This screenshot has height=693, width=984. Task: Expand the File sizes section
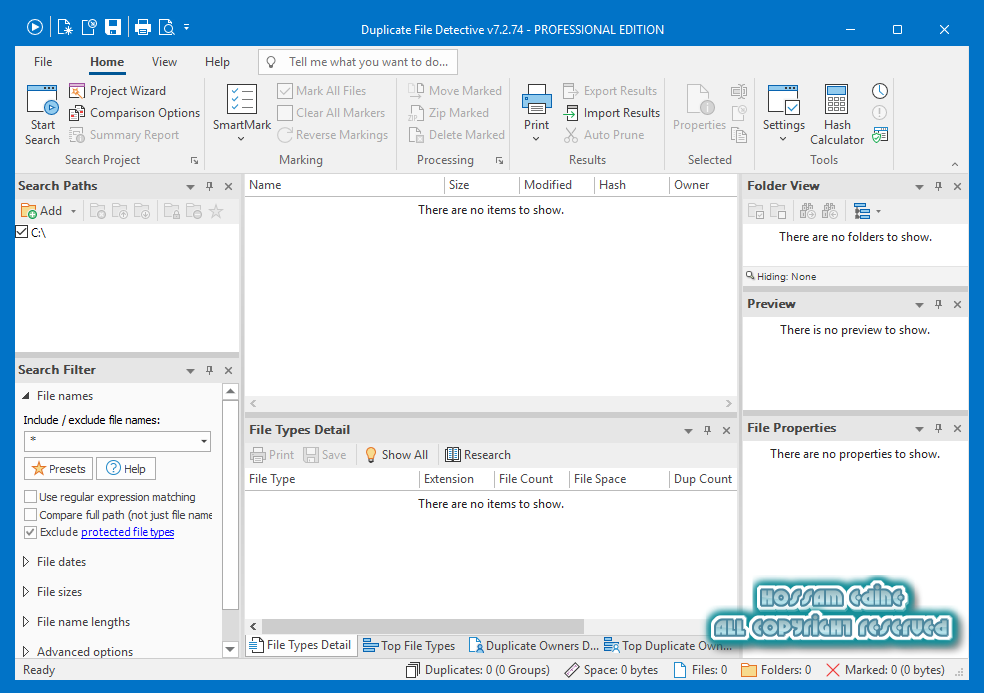[26, 592]
